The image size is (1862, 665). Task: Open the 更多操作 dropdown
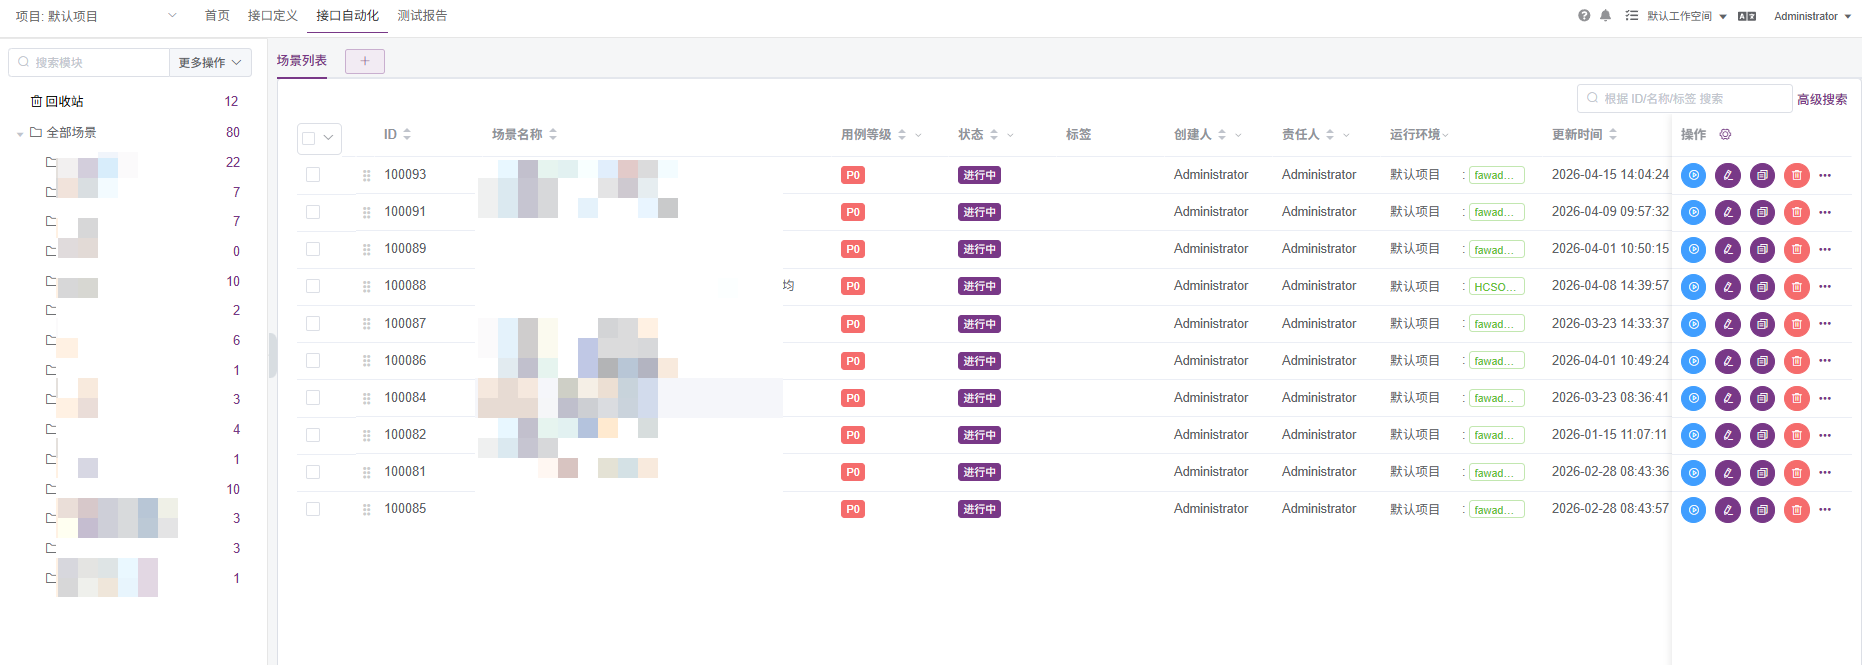[x=209, y=62]
